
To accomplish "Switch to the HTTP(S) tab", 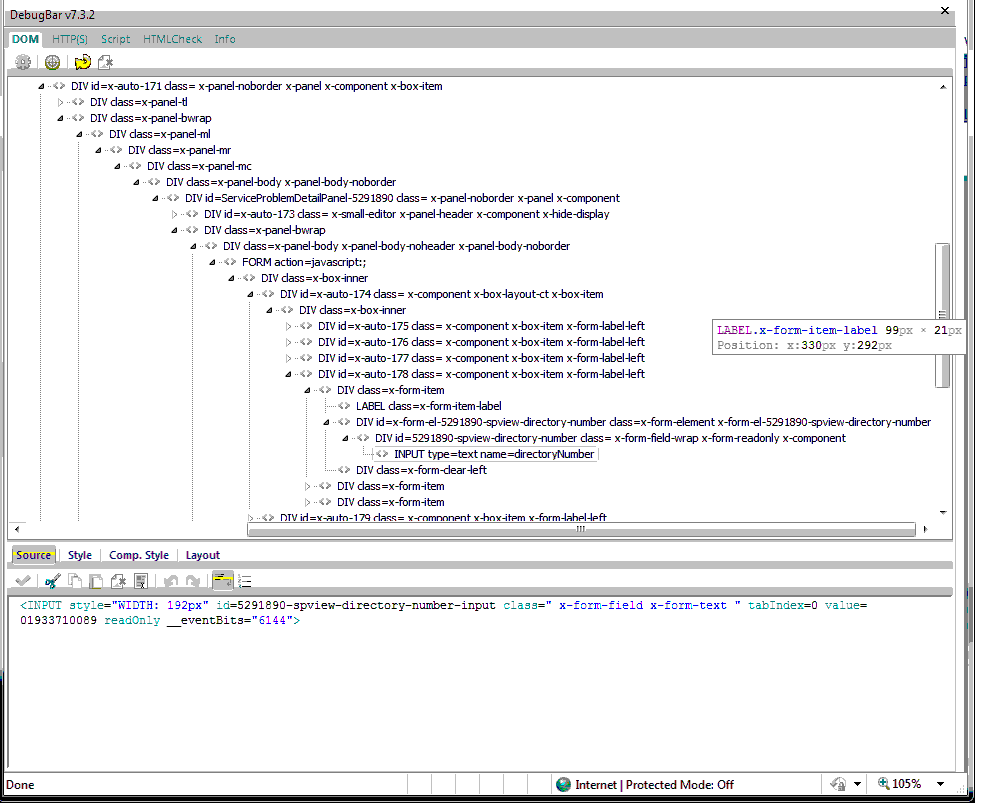I will [x=70, y=39].
